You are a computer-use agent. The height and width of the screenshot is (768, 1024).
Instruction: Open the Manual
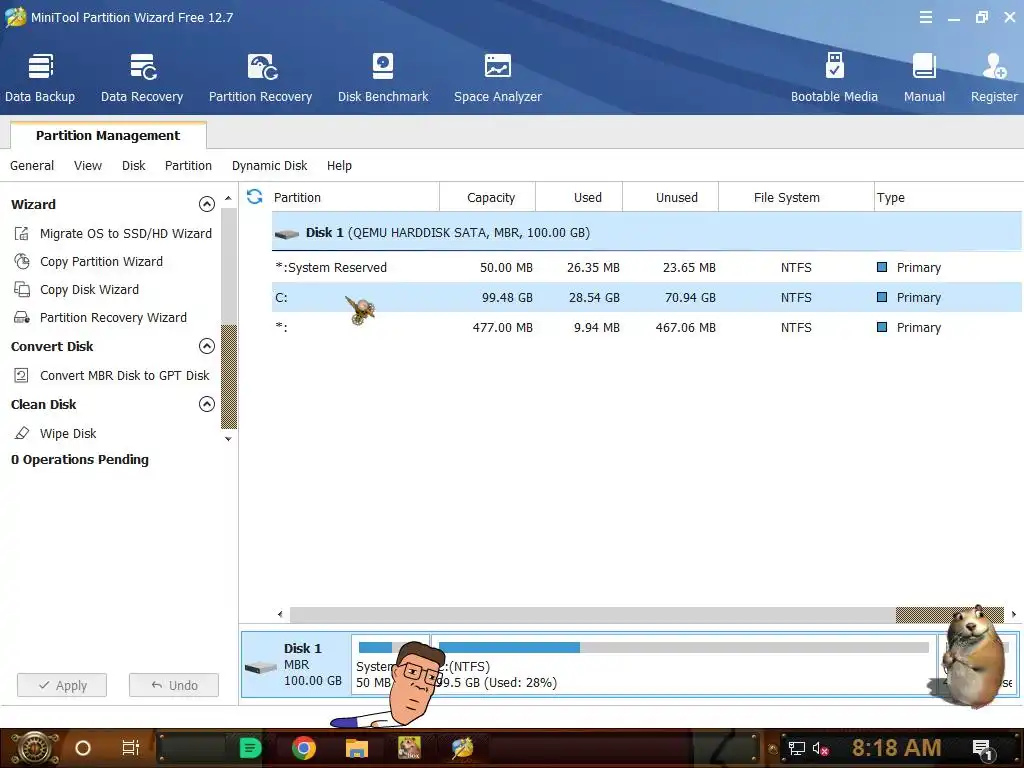click(x=924, y=78)
